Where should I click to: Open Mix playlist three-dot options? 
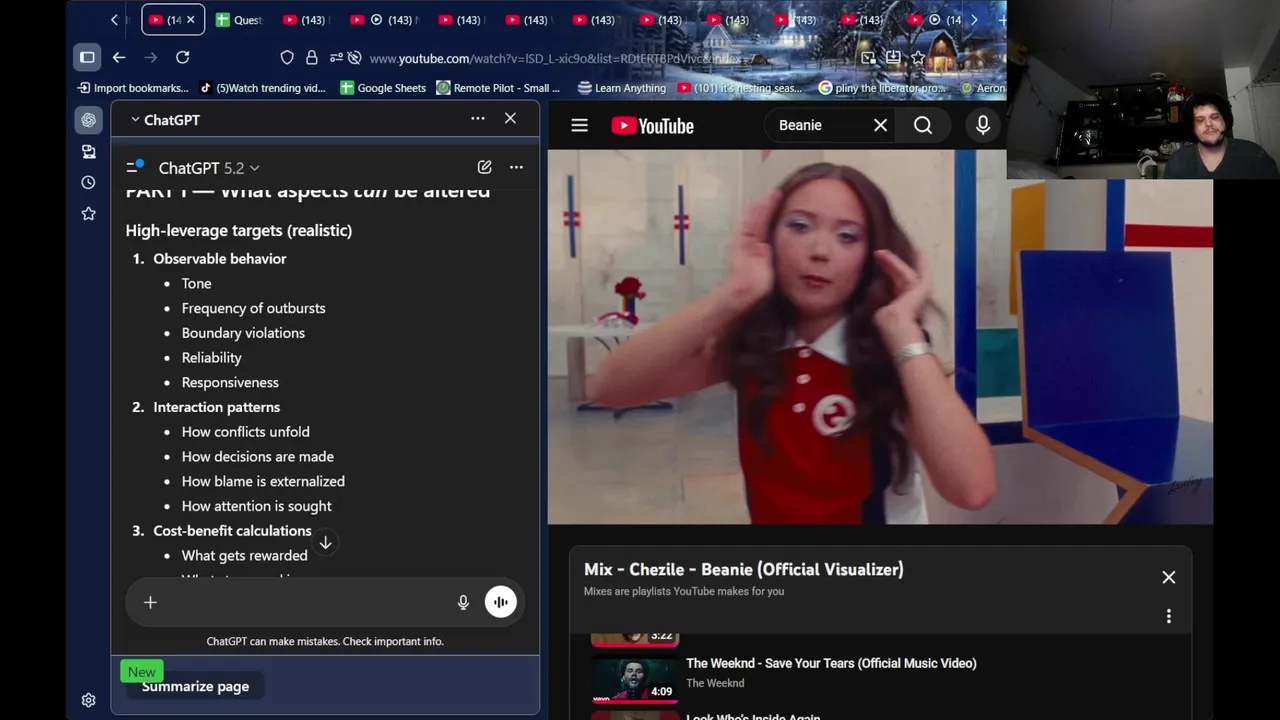coord(1168,616)
